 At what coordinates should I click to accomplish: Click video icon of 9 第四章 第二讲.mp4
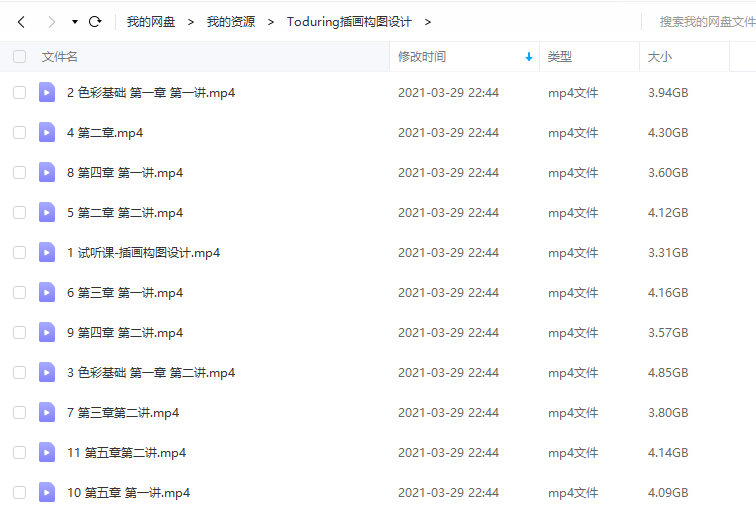(x=47, y=332)
